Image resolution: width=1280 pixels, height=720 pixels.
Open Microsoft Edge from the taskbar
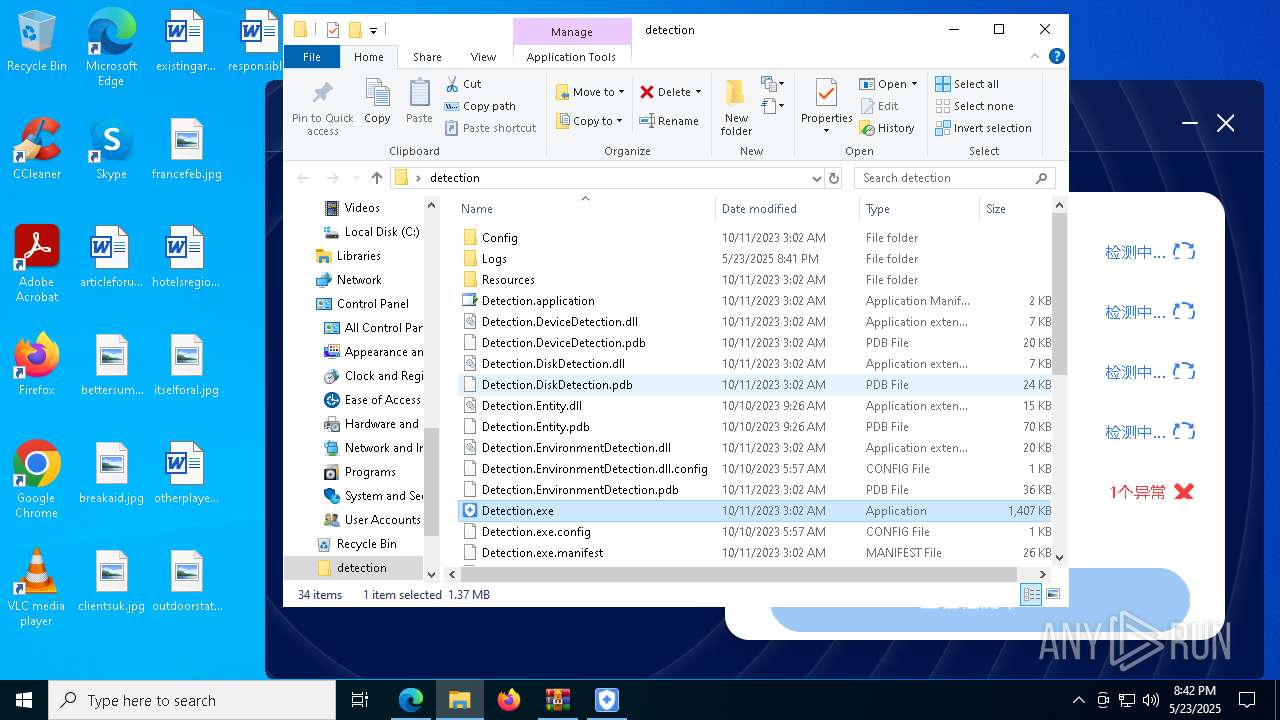[x=411, y=700]
